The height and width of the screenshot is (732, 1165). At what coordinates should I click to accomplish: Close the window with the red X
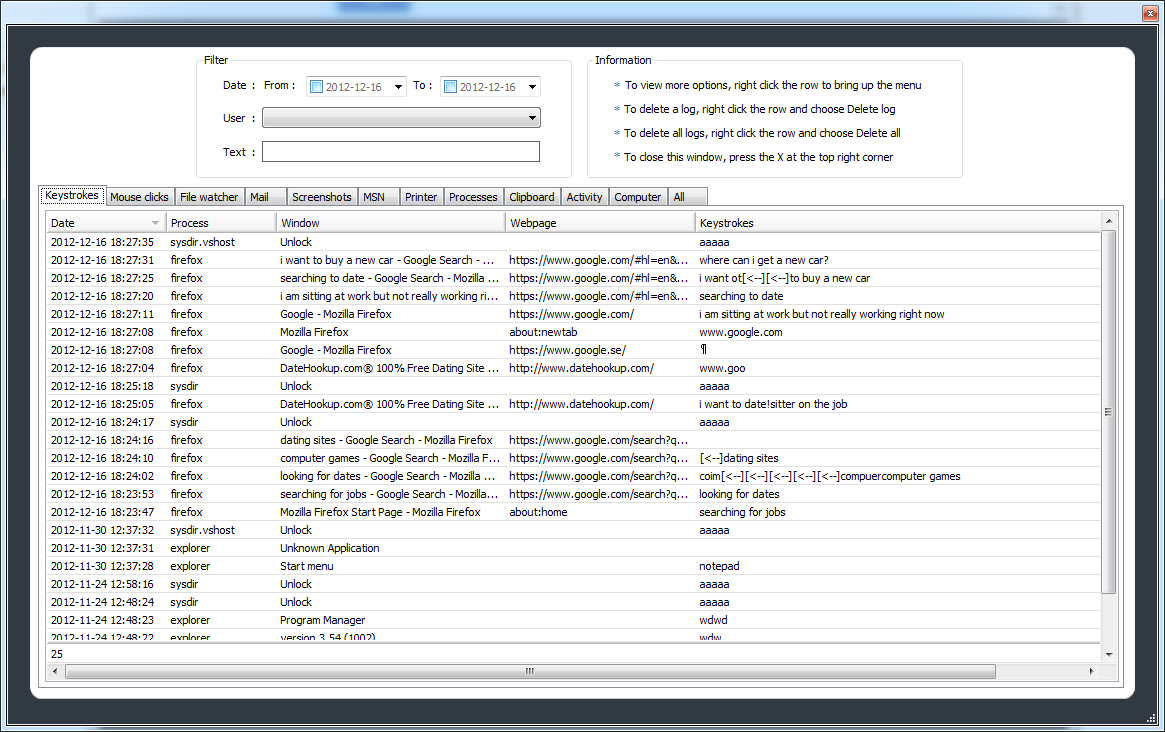(1149, 13)
